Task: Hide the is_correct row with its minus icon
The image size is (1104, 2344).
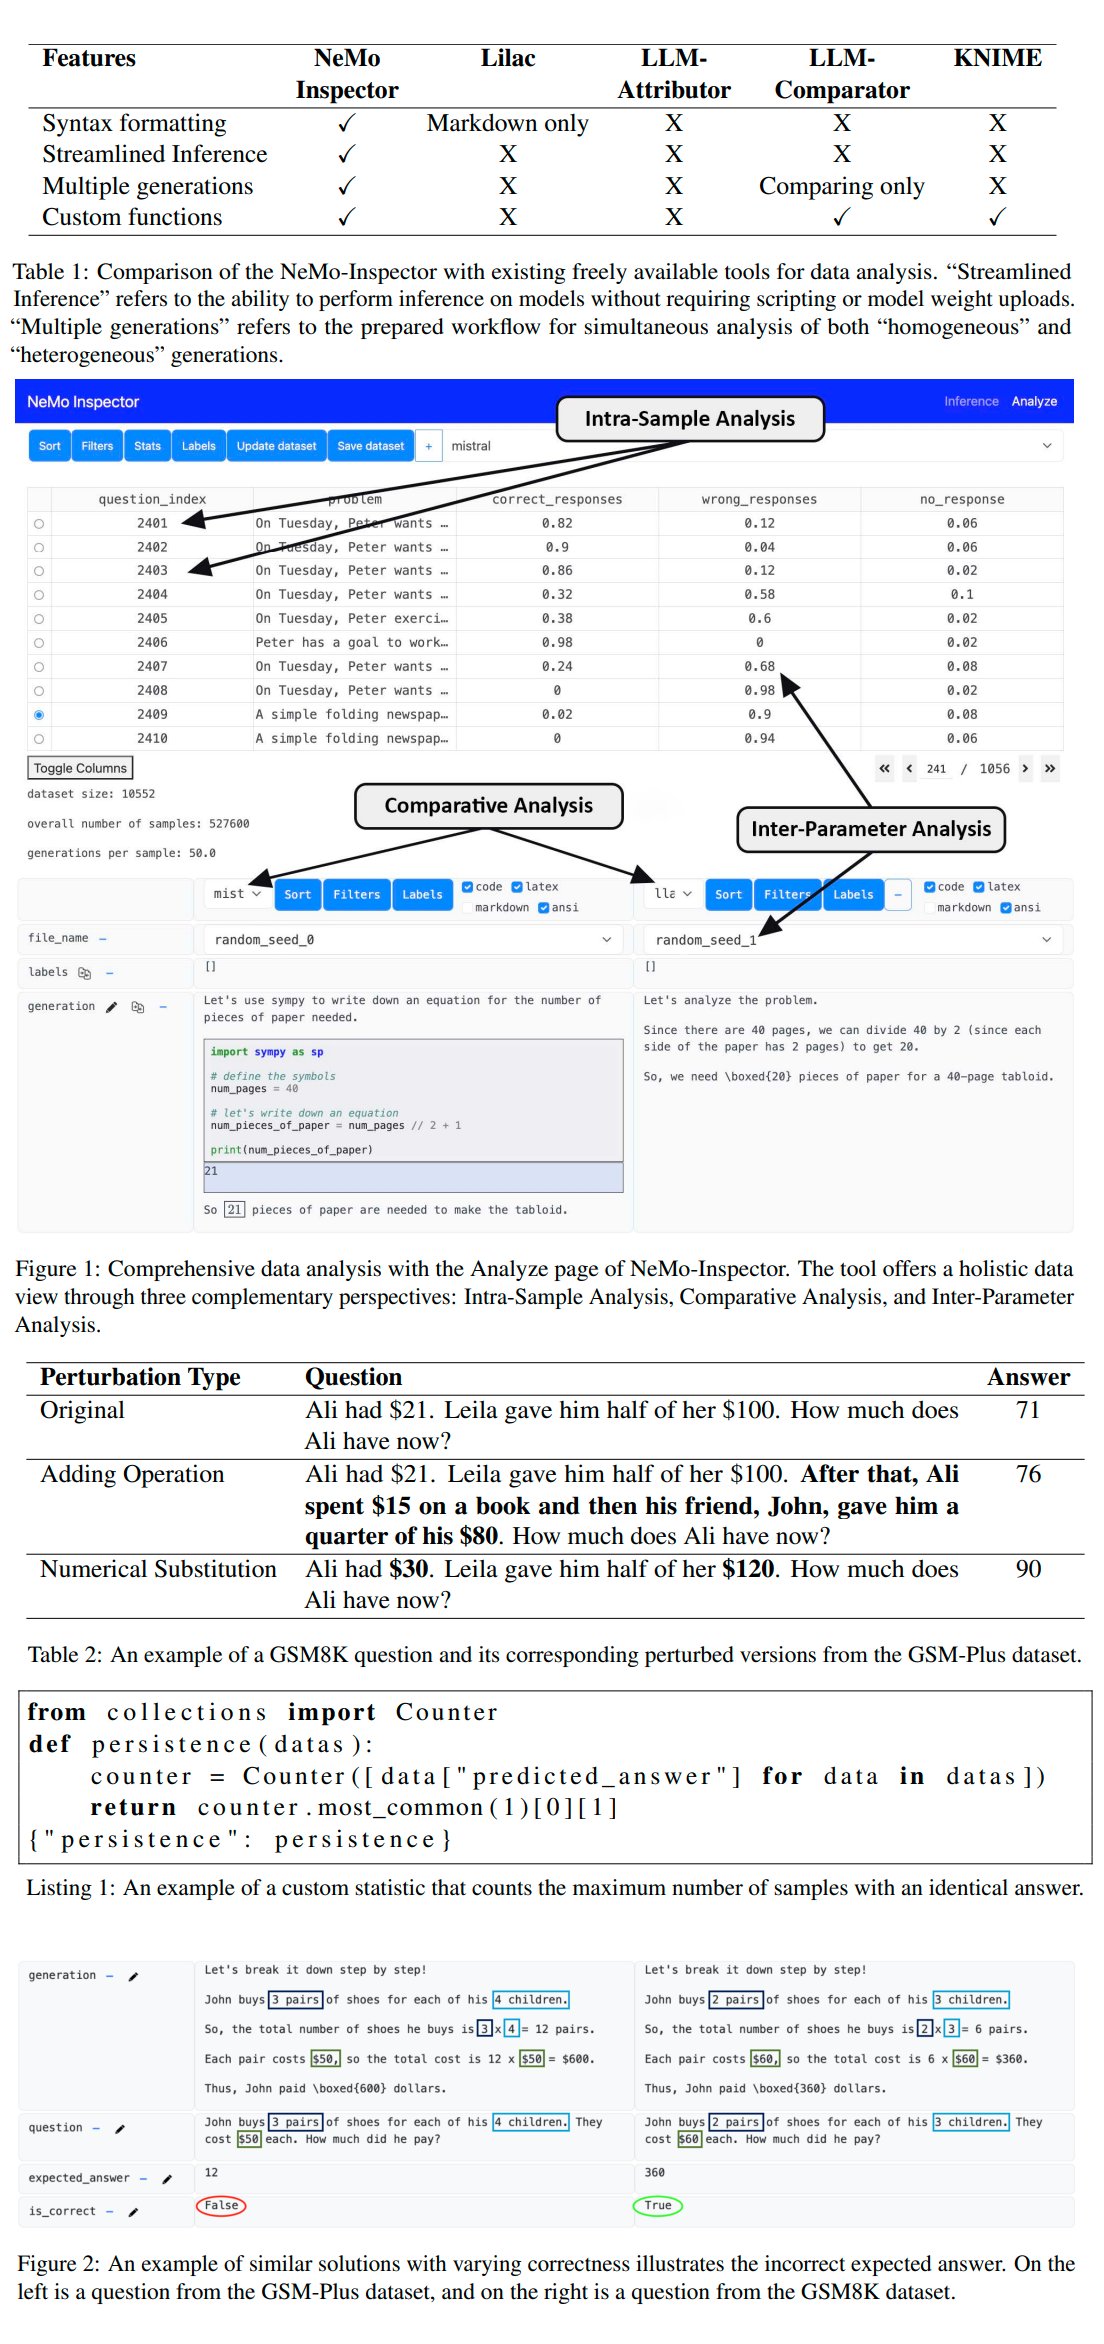Action: point(110,2211)
